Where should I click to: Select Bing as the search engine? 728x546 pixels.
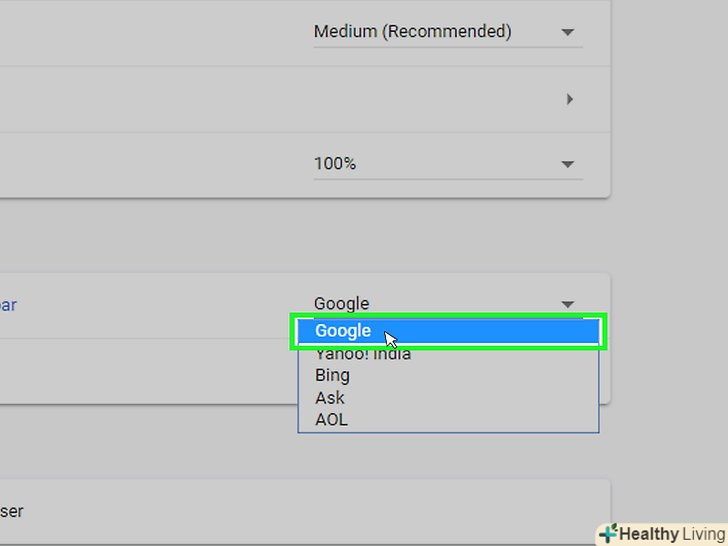[332, 376]
